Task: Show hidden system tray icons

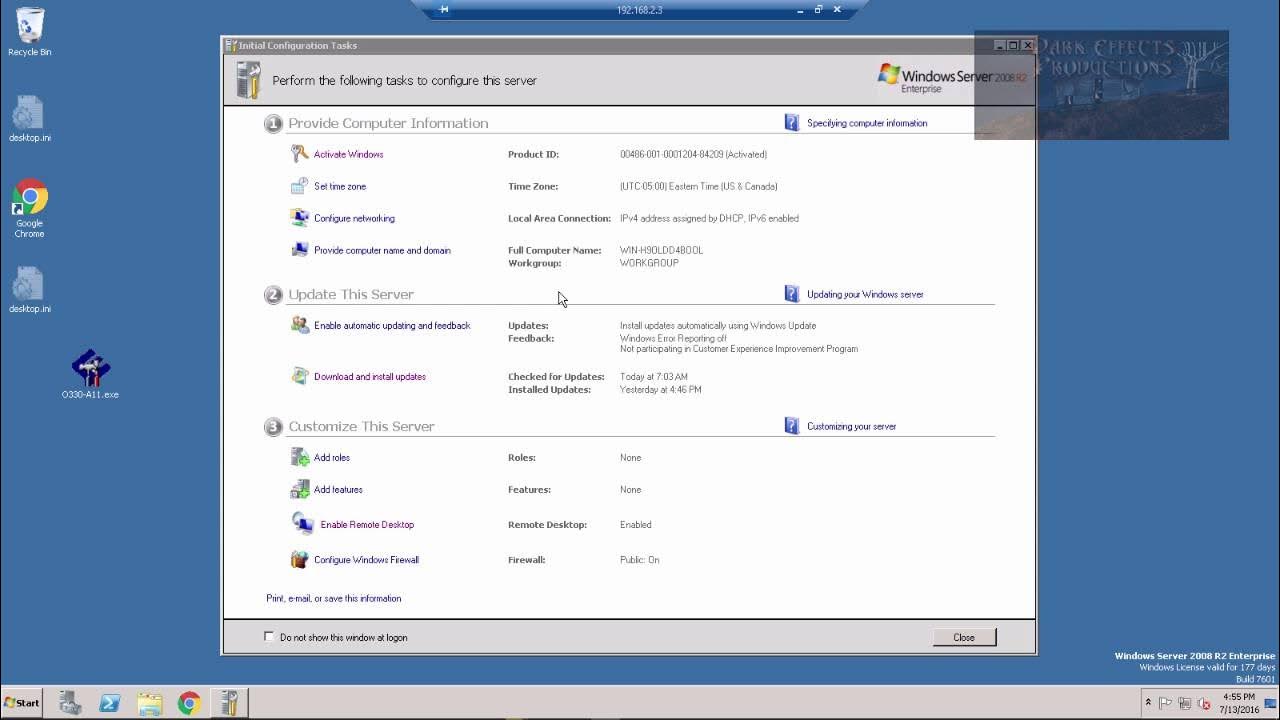Action: tap(1148, 703)
